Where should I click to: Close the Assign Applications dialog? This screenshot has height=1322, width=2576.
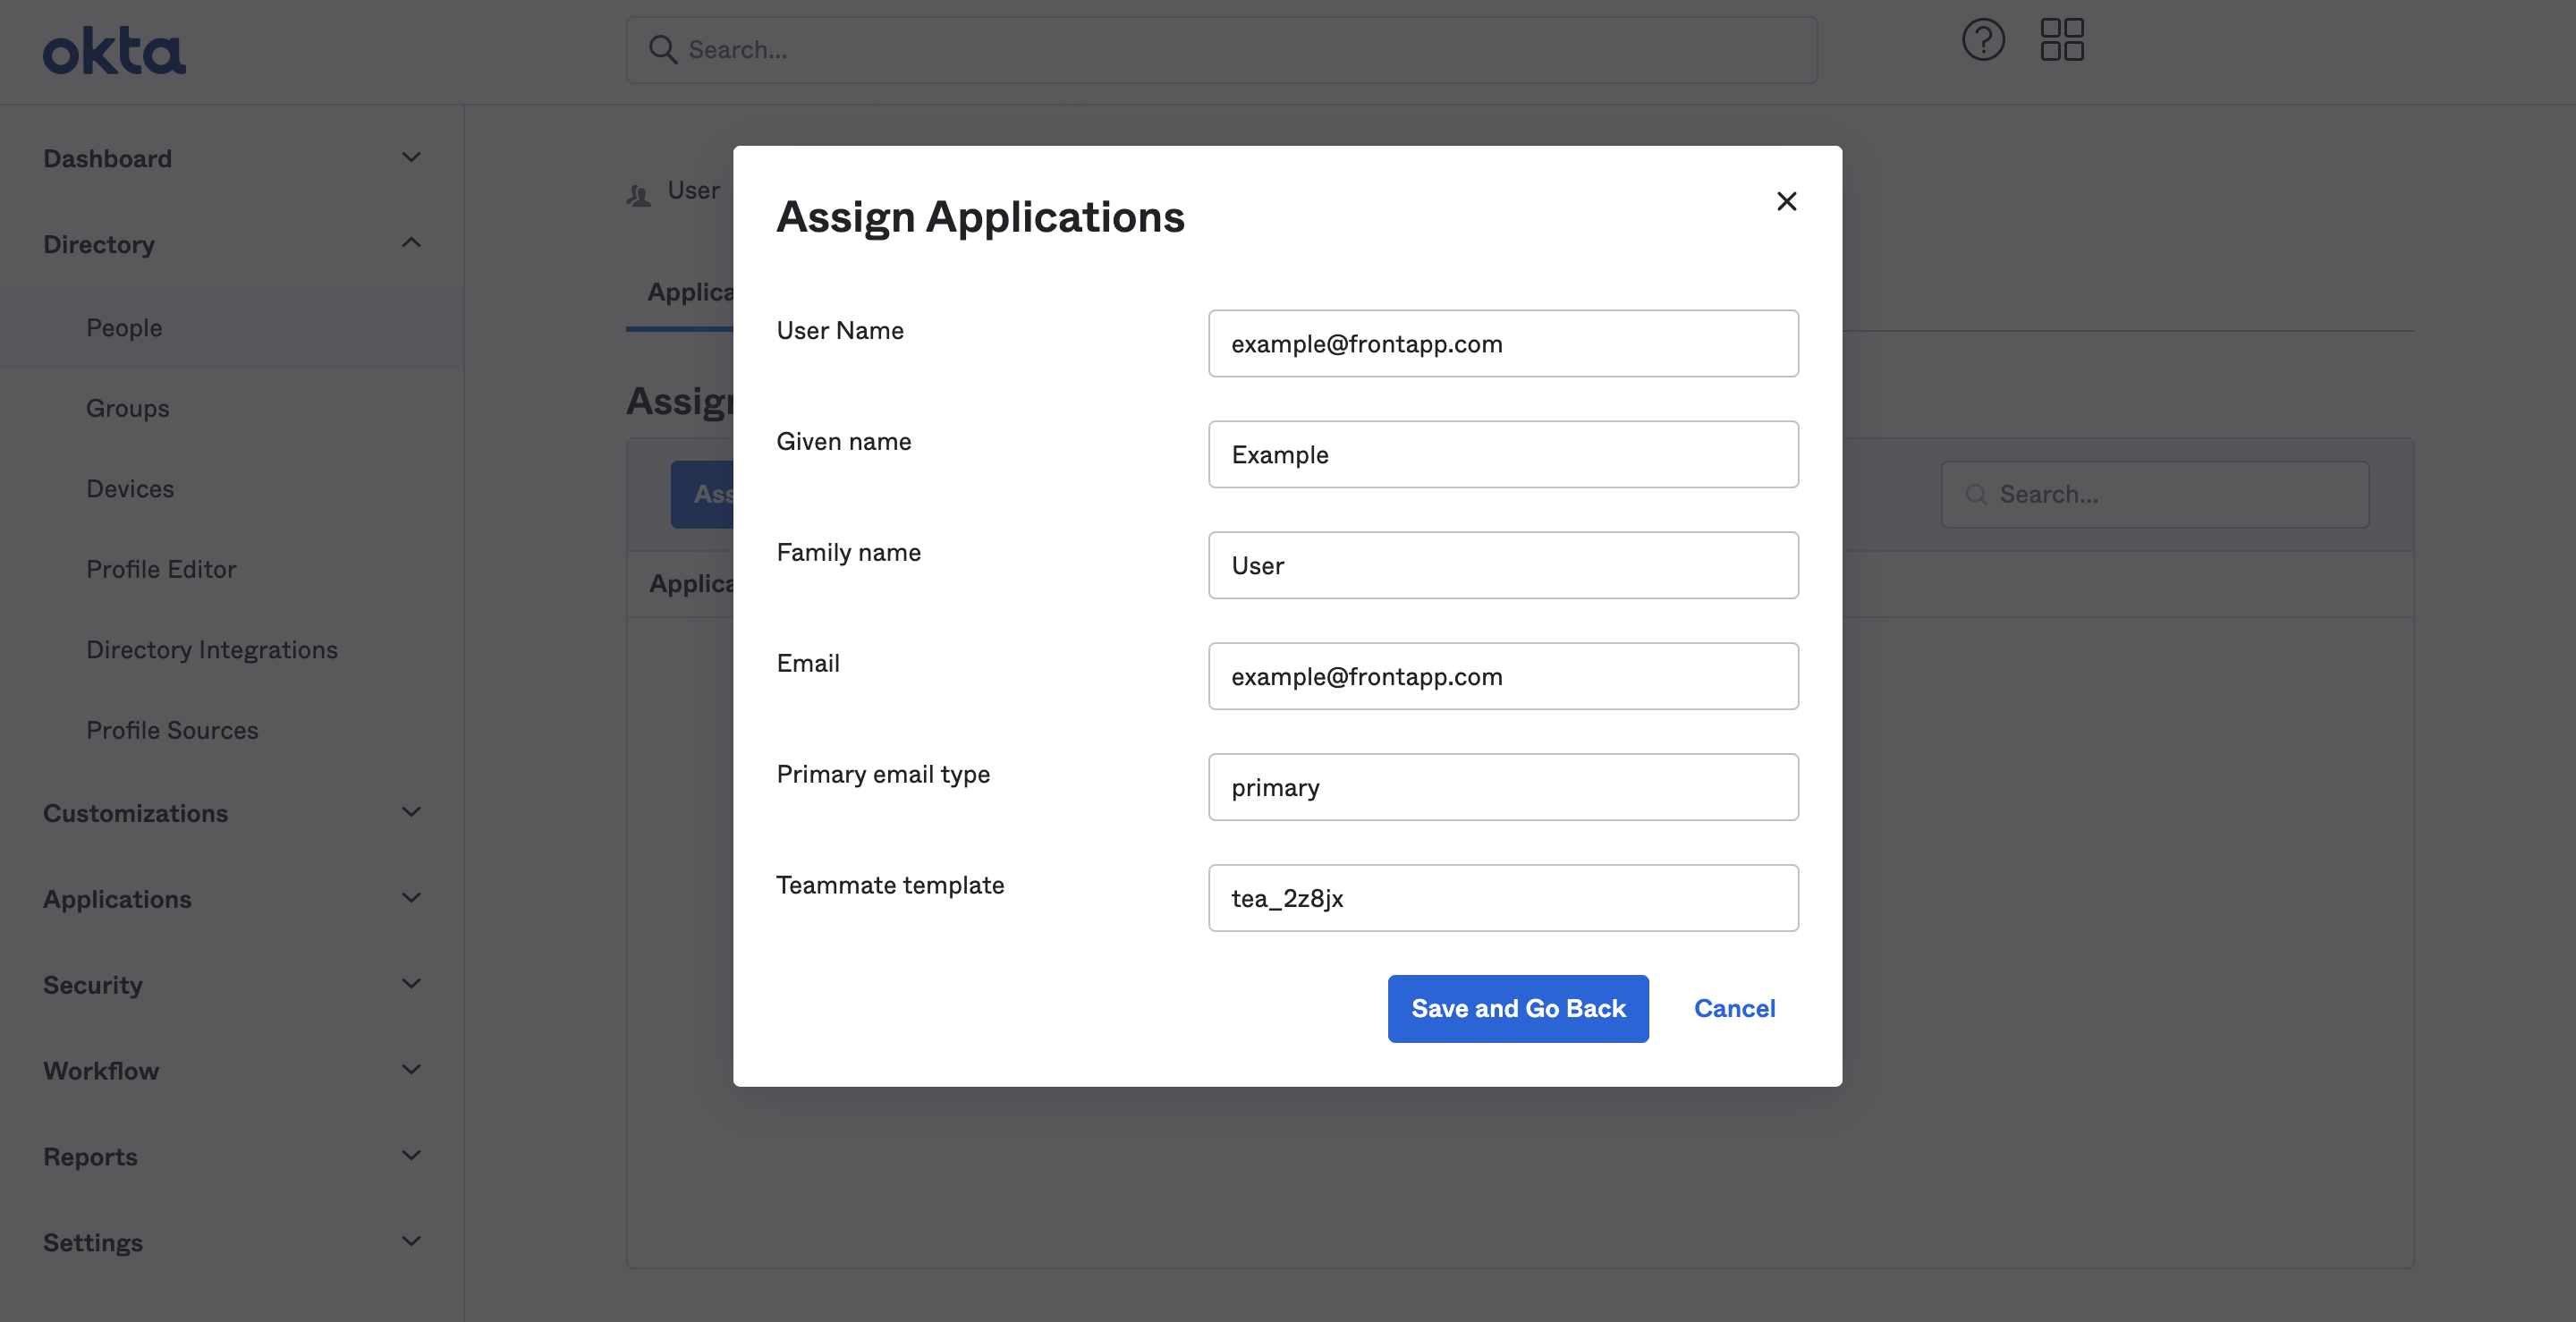[x=1786, y=201]
